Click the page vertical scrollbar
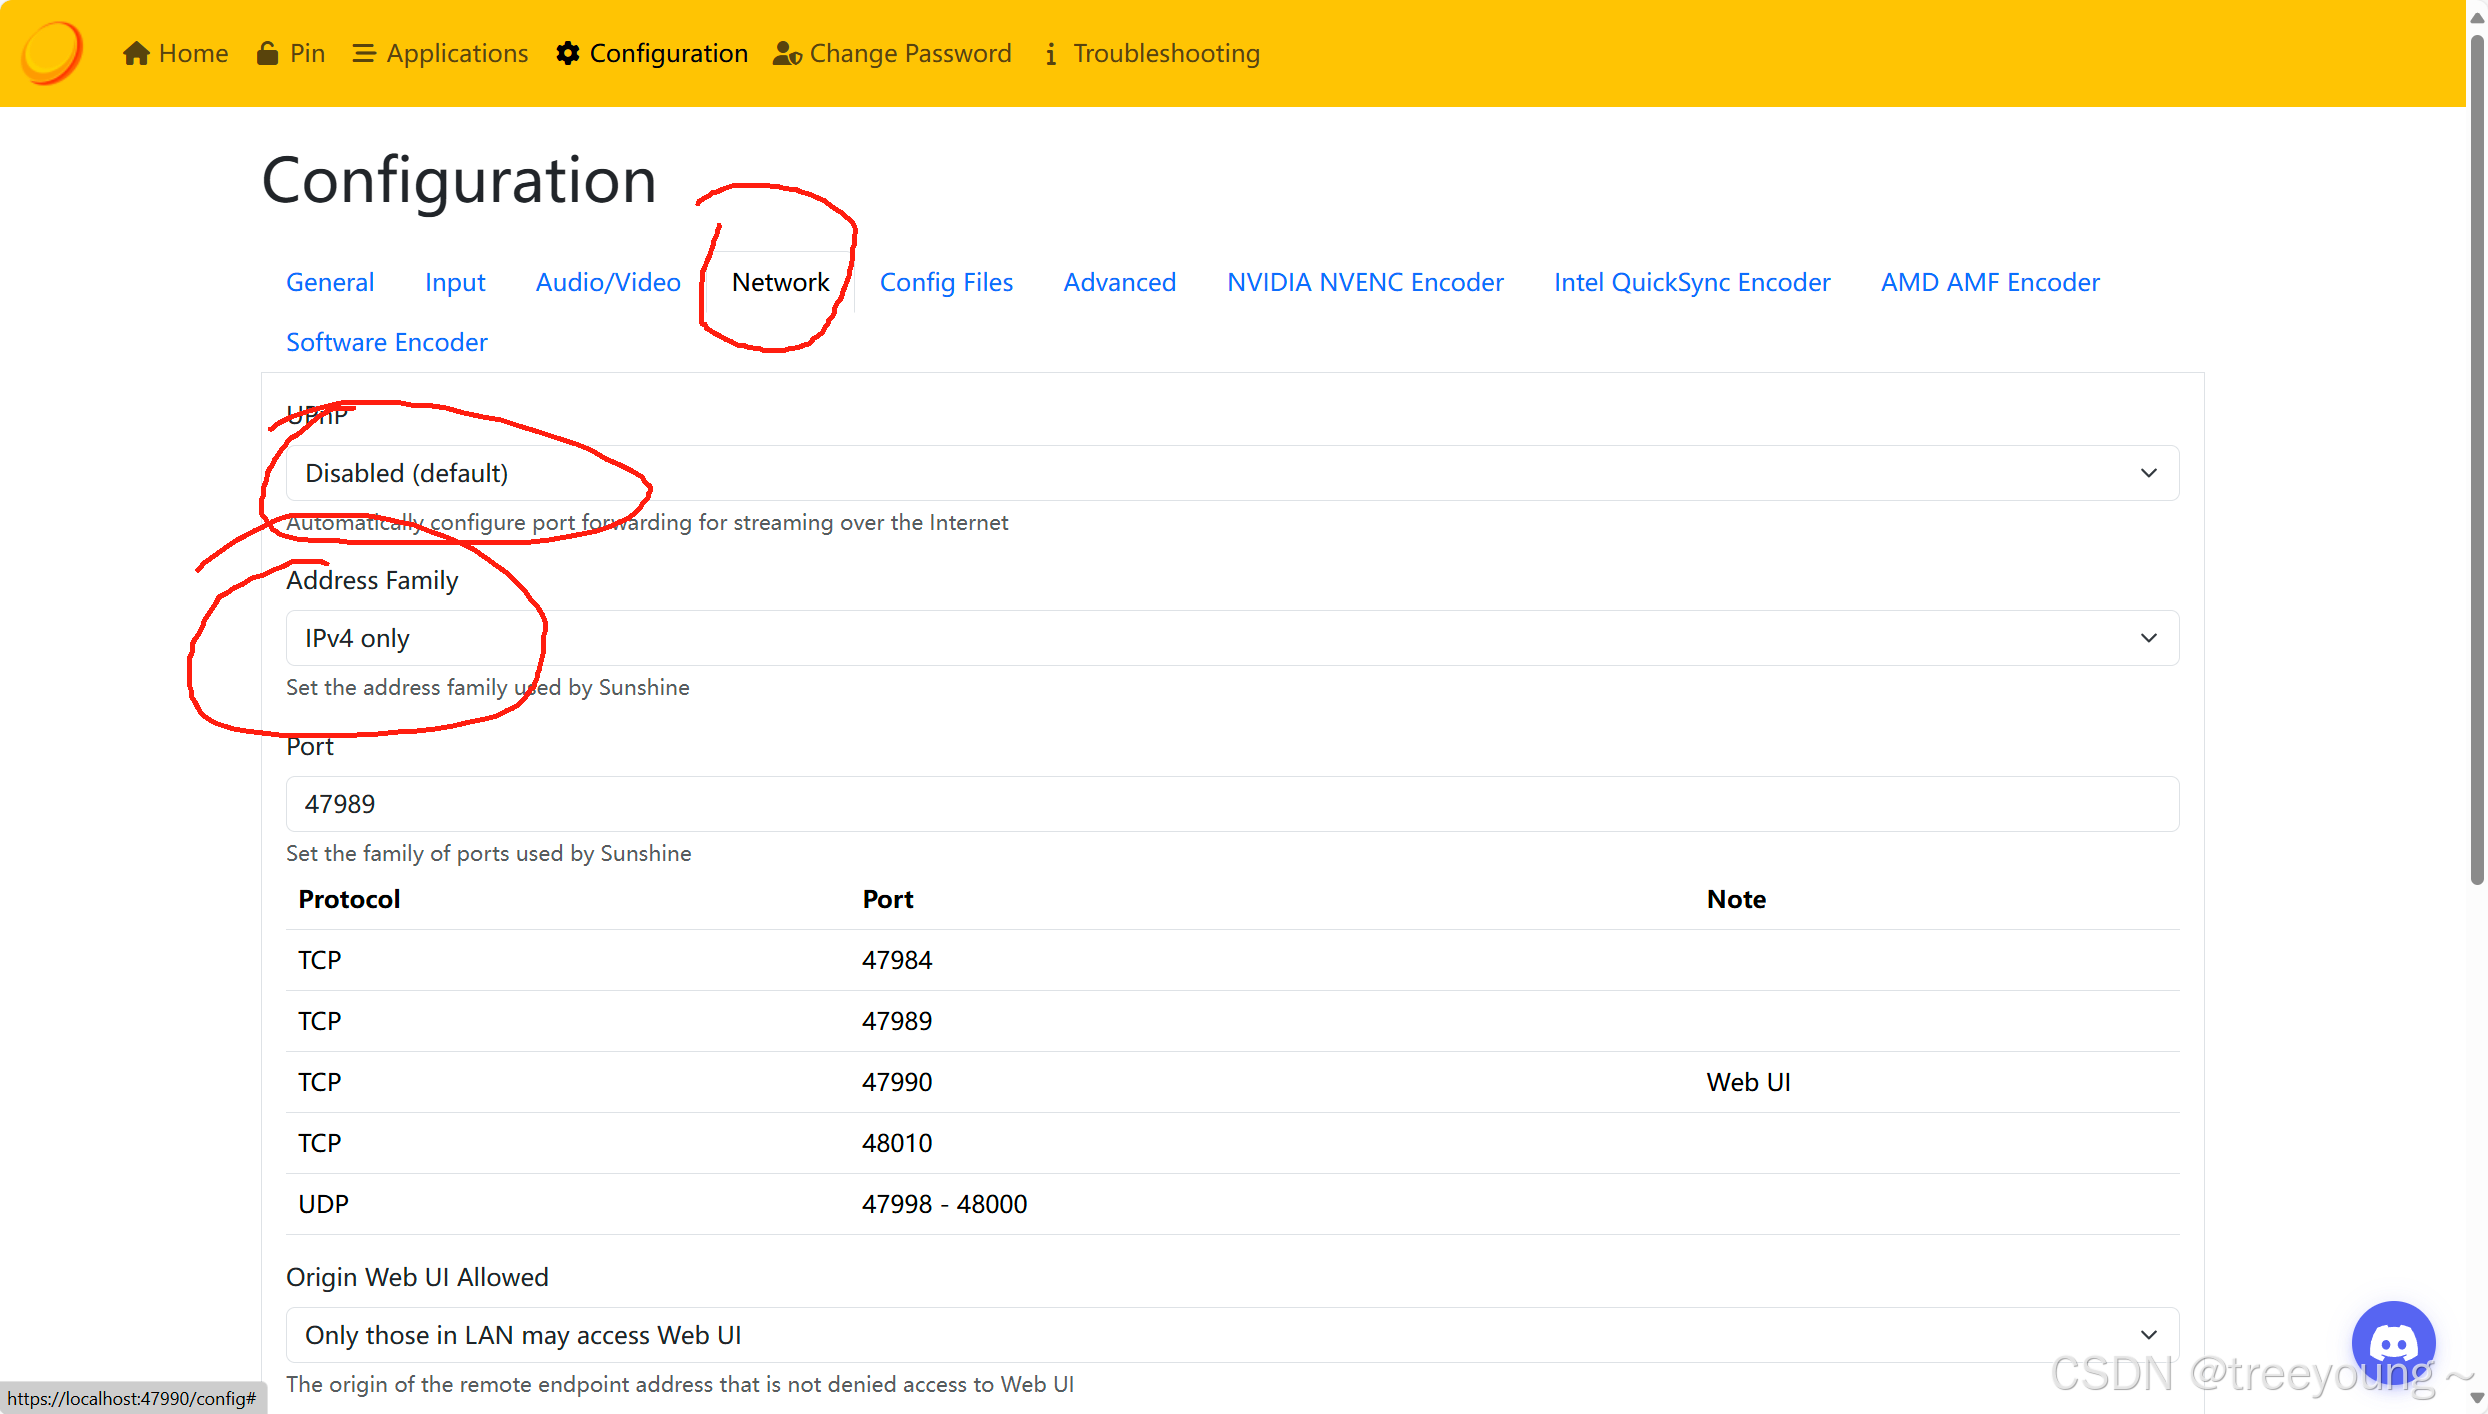Viewport: 2488px width, 1414px height. [2476, 460]
